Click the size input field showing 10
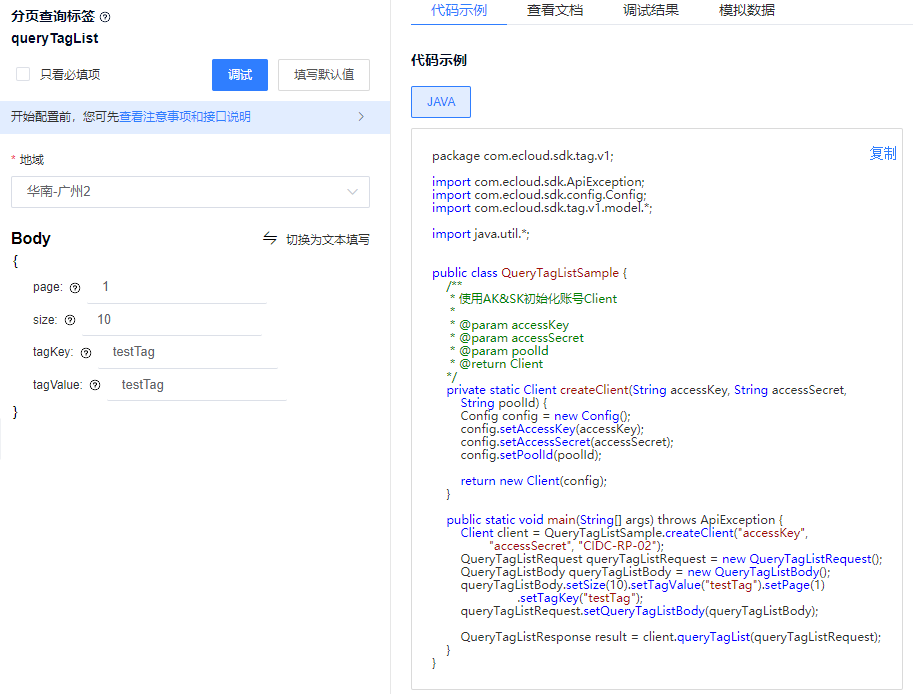 coord(172,320)
